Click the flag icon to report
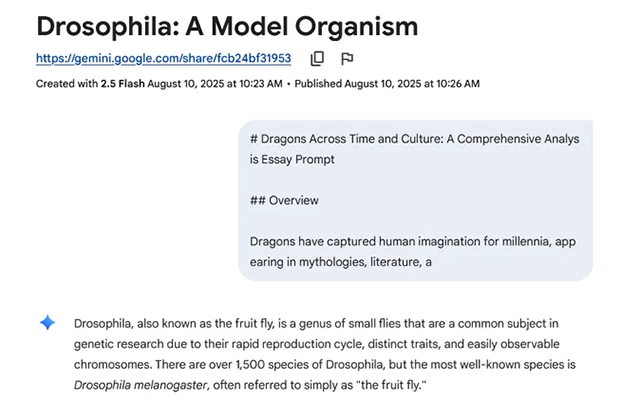640x400 pixels. [x=347, y=58]
